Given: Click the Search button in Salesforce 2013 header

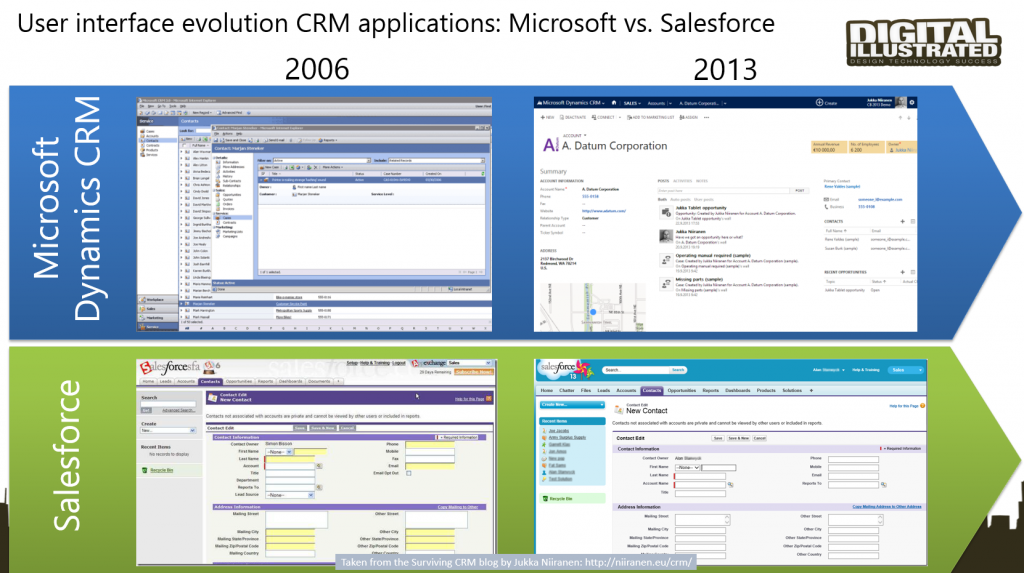Looking at the screenshot, I should pos(678,370).
